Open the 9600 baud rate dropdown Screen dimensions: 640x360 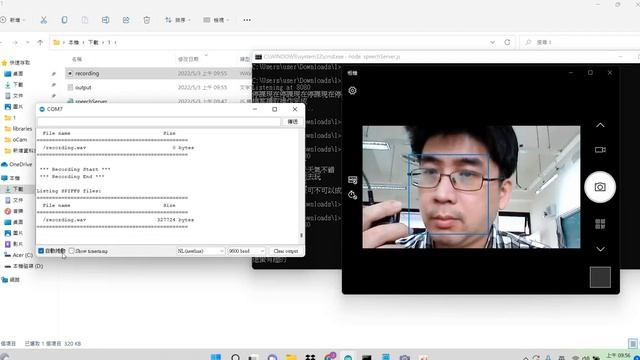pyautogui.click(x=246, y=251)
